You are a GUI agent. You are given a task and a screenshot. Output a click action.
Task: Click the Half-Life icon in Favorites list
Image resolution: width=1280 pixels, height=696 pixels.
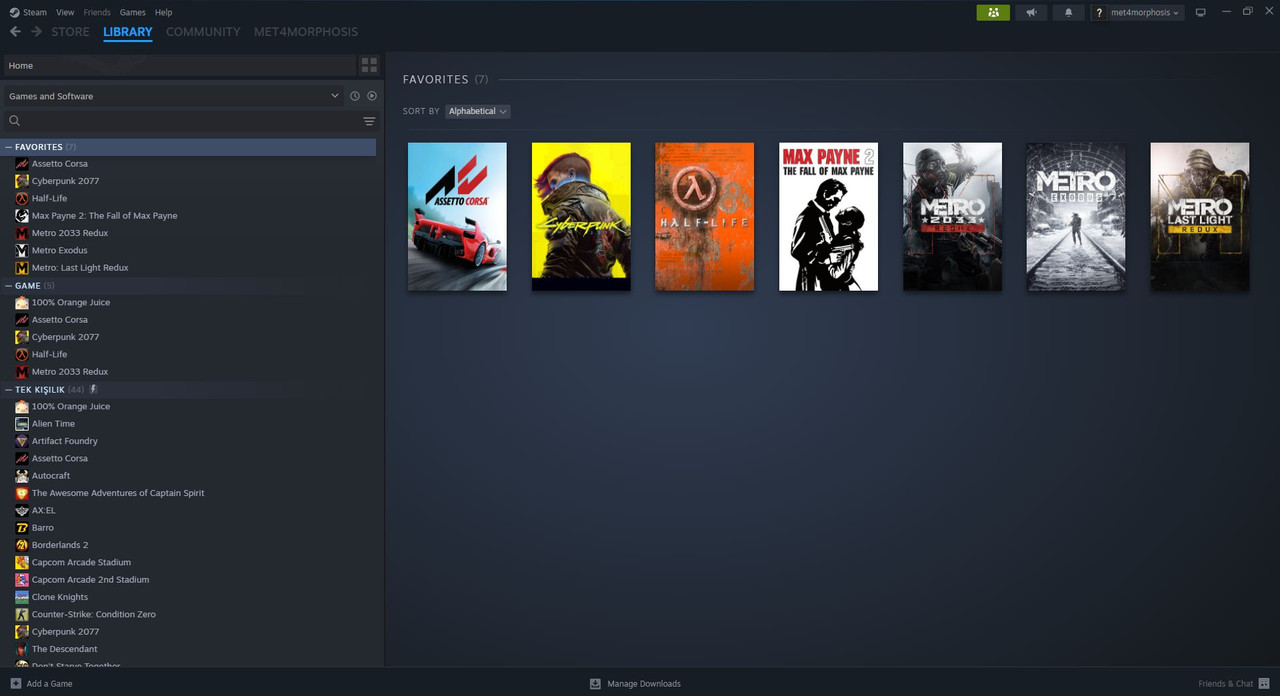point(22,198)
